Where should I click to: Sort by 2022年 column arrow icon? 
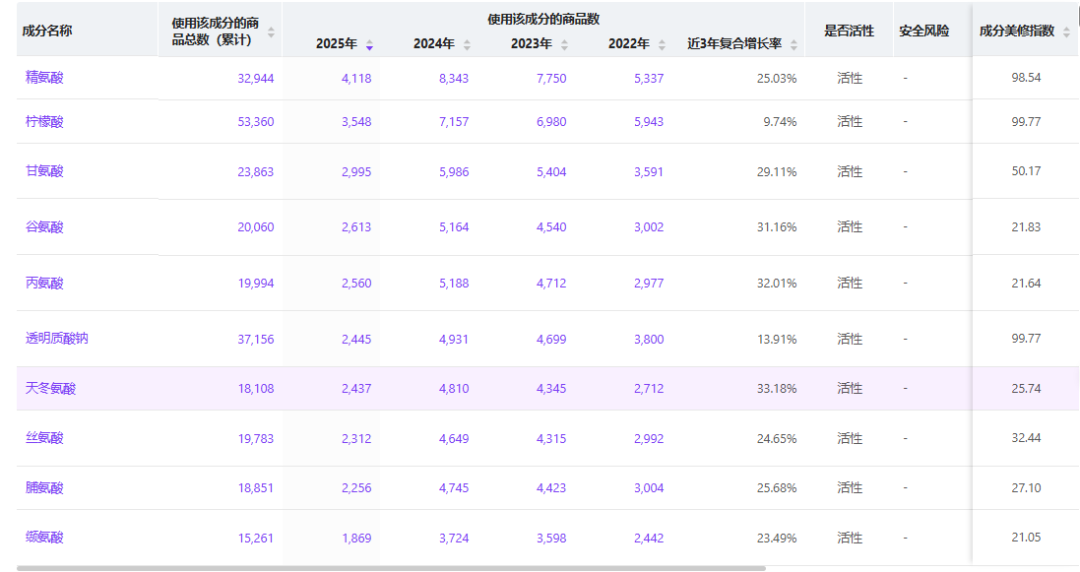(x=662, y=45)
